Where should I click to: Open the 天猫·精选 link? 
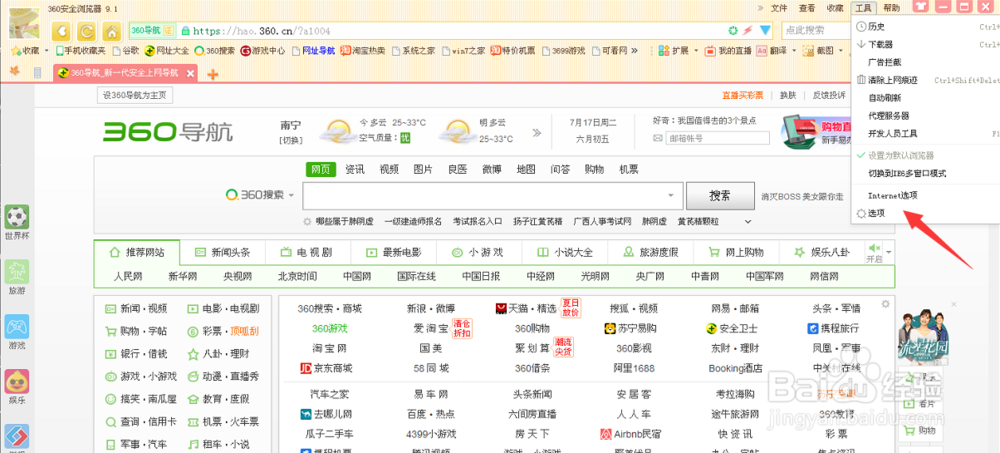coord(526,309)
